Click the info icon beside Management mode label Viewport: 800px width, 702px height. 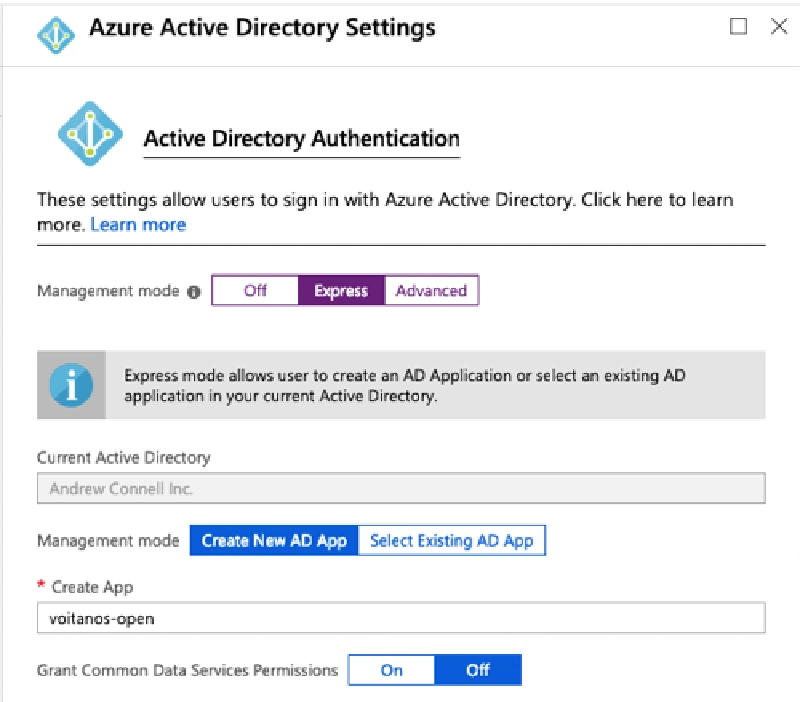click(195, 290)
